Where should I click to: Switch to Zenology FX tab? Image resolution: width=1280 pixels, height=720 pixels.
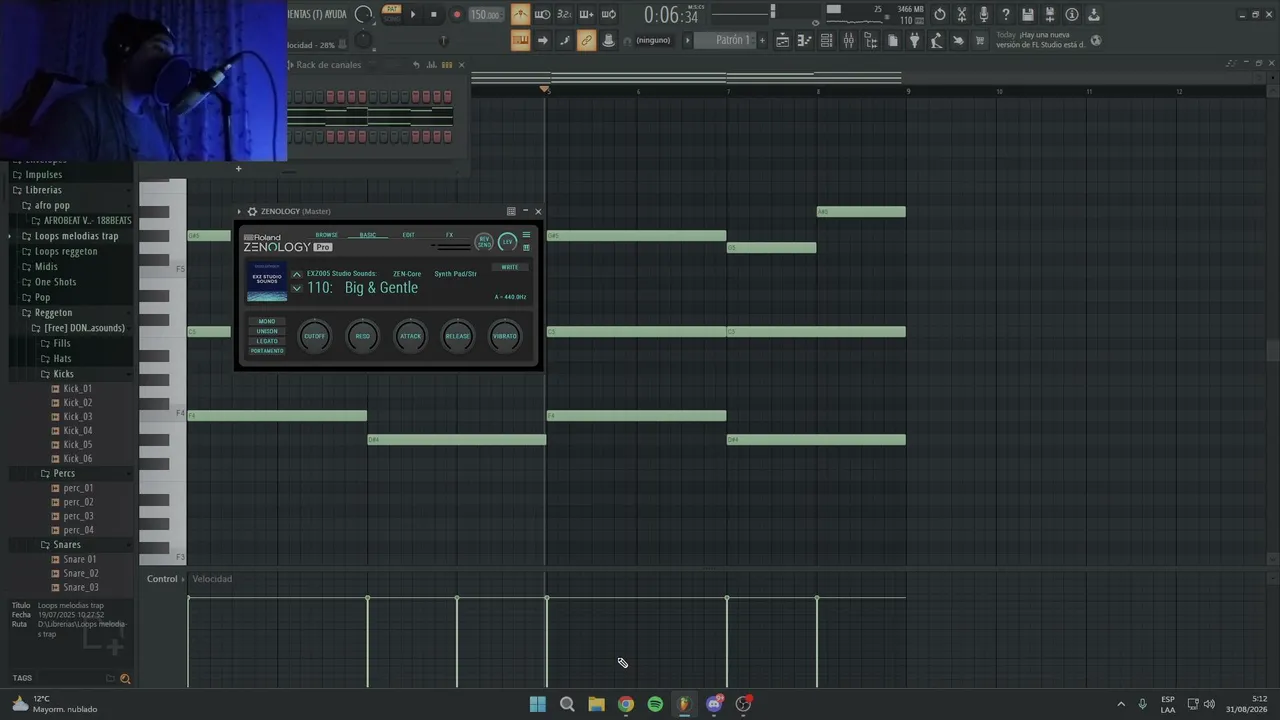(x=449, y=235)
